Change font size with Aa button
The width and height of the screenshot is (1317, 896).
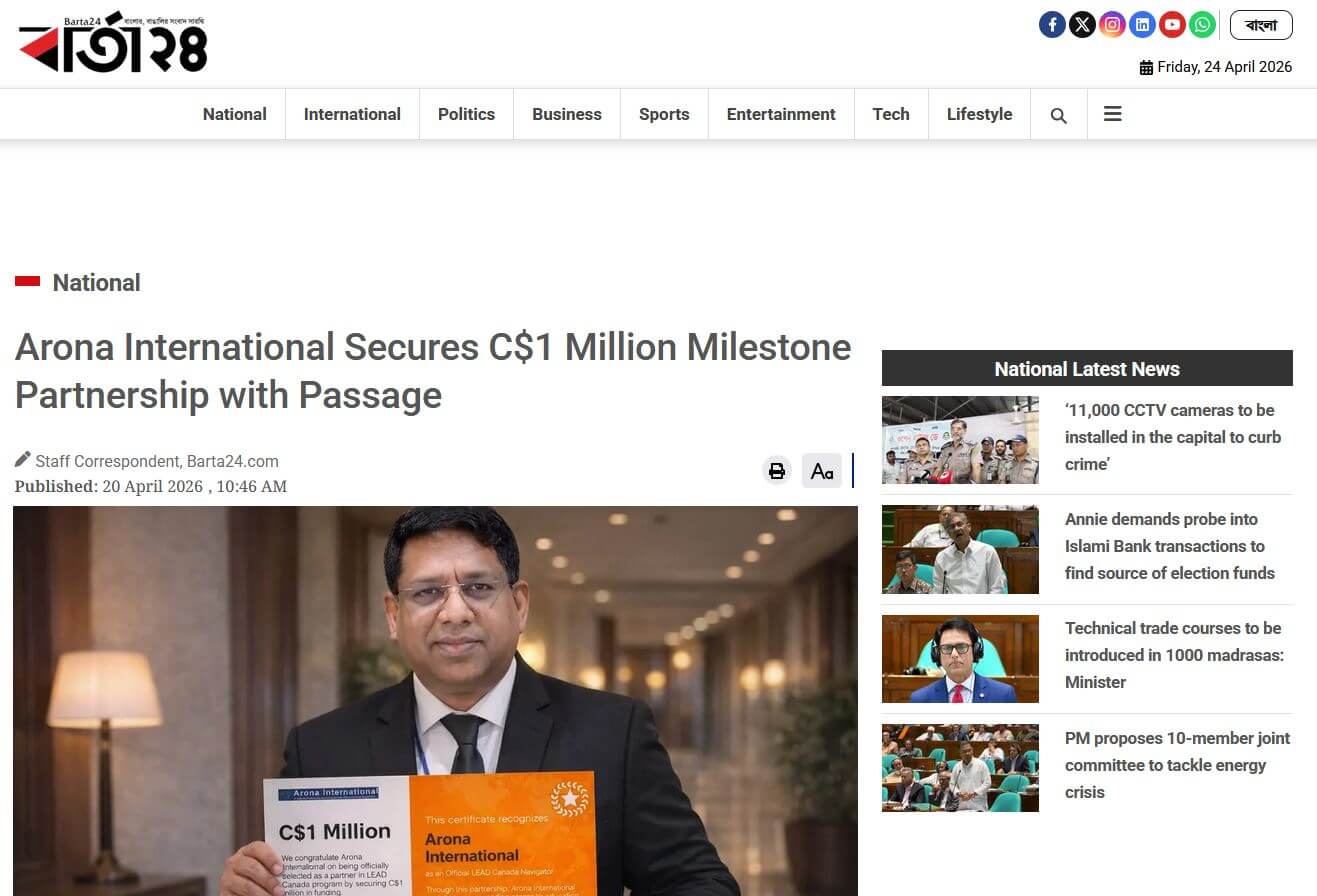pyautogui.click(x=822, y=471)
